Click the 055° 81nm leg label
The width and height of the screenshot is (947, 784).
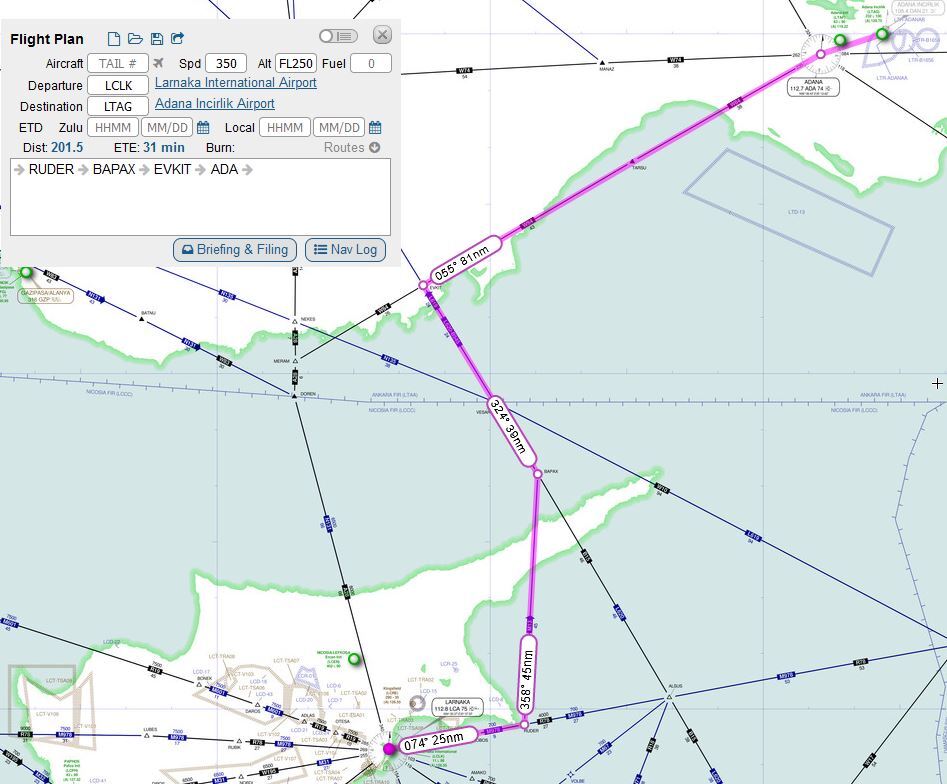pyautogui.click(x=466, y=260)
